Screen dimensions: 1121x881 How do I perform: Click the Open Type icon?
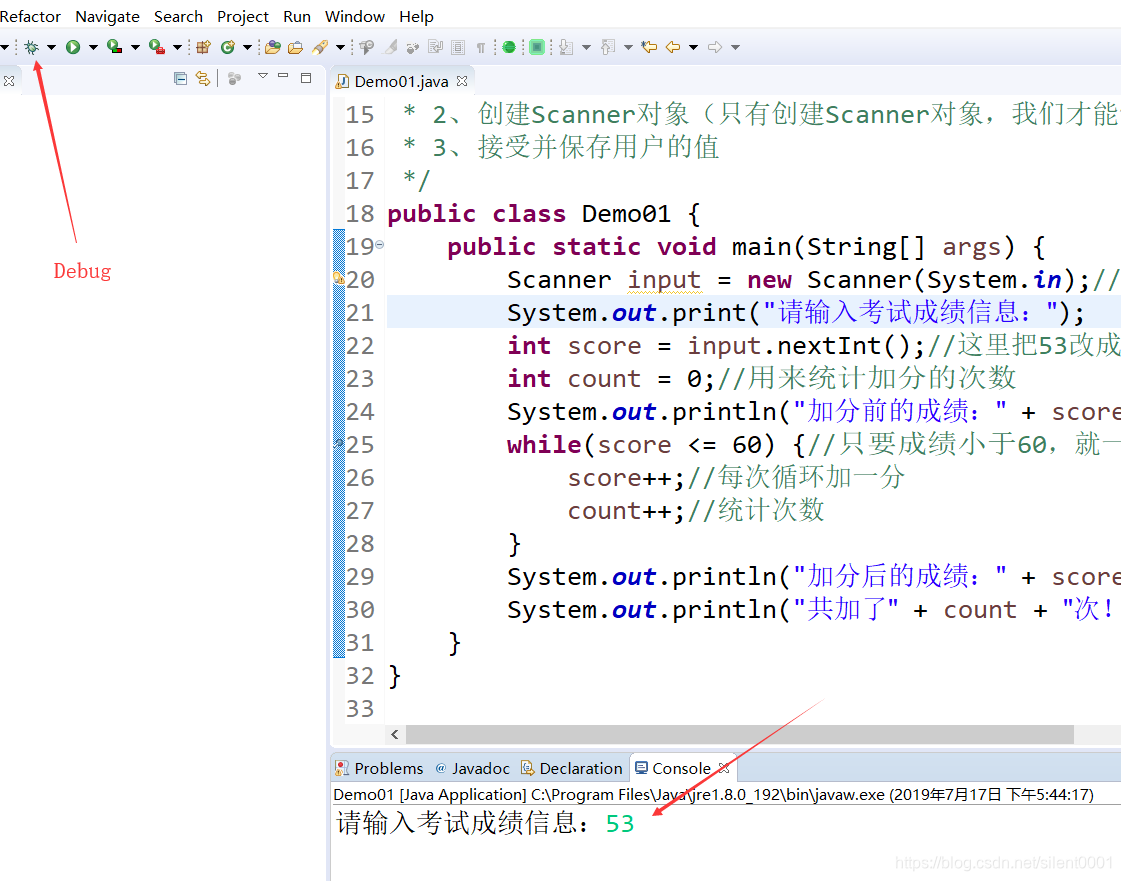[272, 47]
